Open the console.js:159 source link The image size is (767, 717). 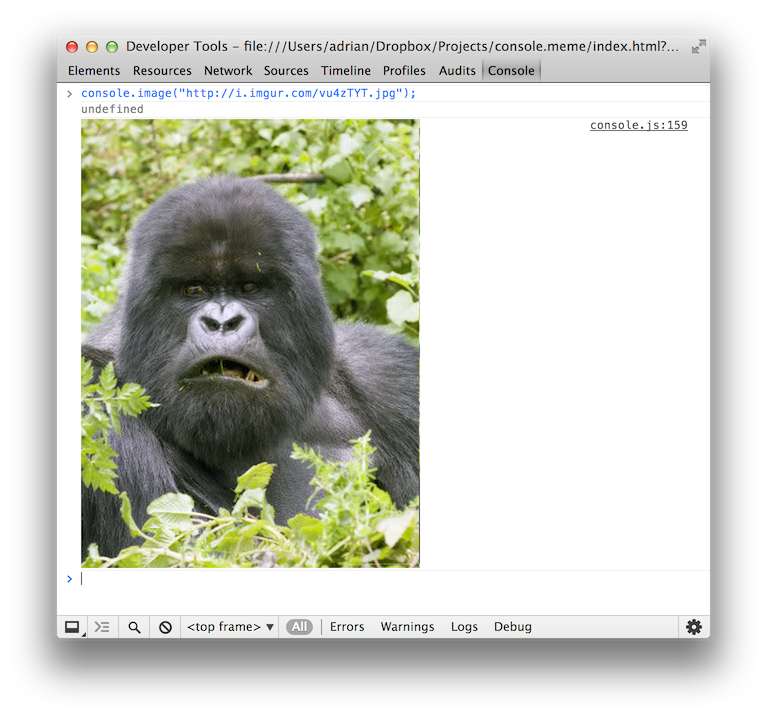pyautogui.click(x=638, y=126)
